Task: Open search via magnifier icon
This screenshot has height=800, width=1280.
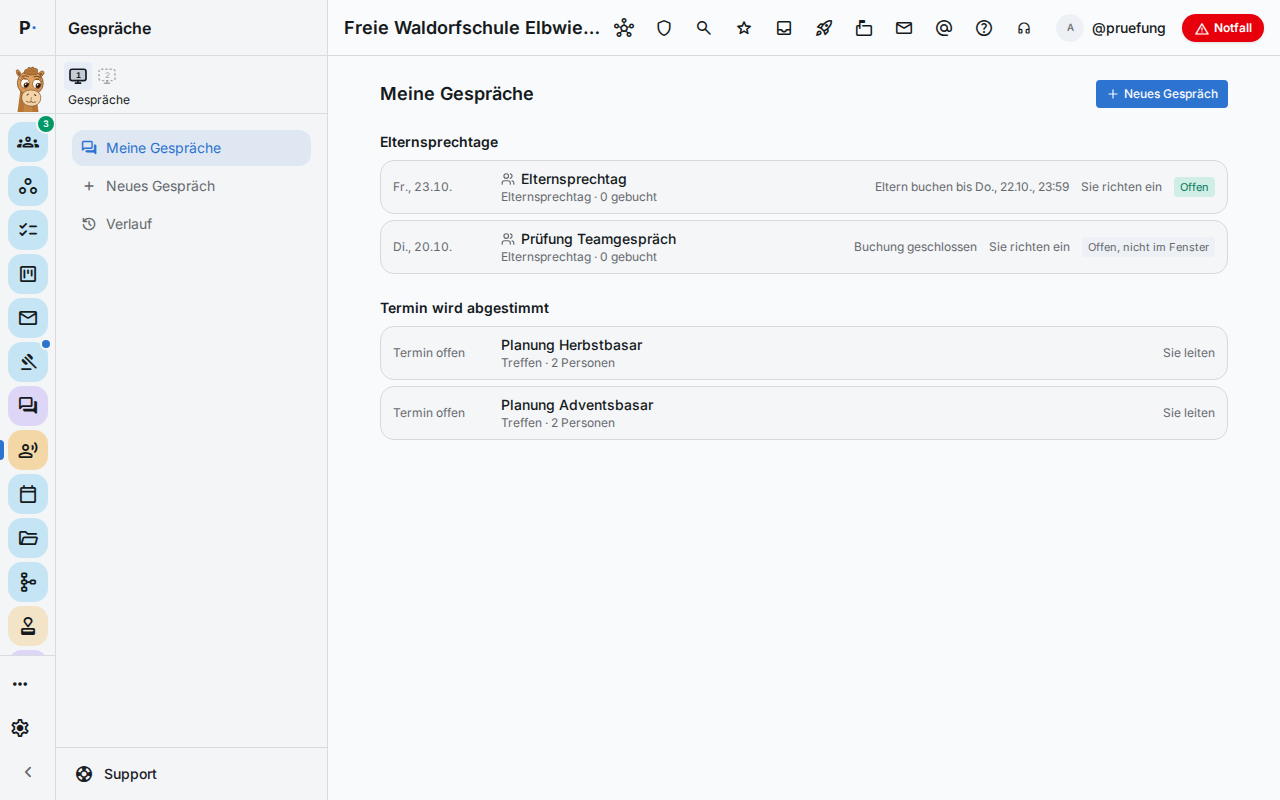Action: click(x=704, y=28)
